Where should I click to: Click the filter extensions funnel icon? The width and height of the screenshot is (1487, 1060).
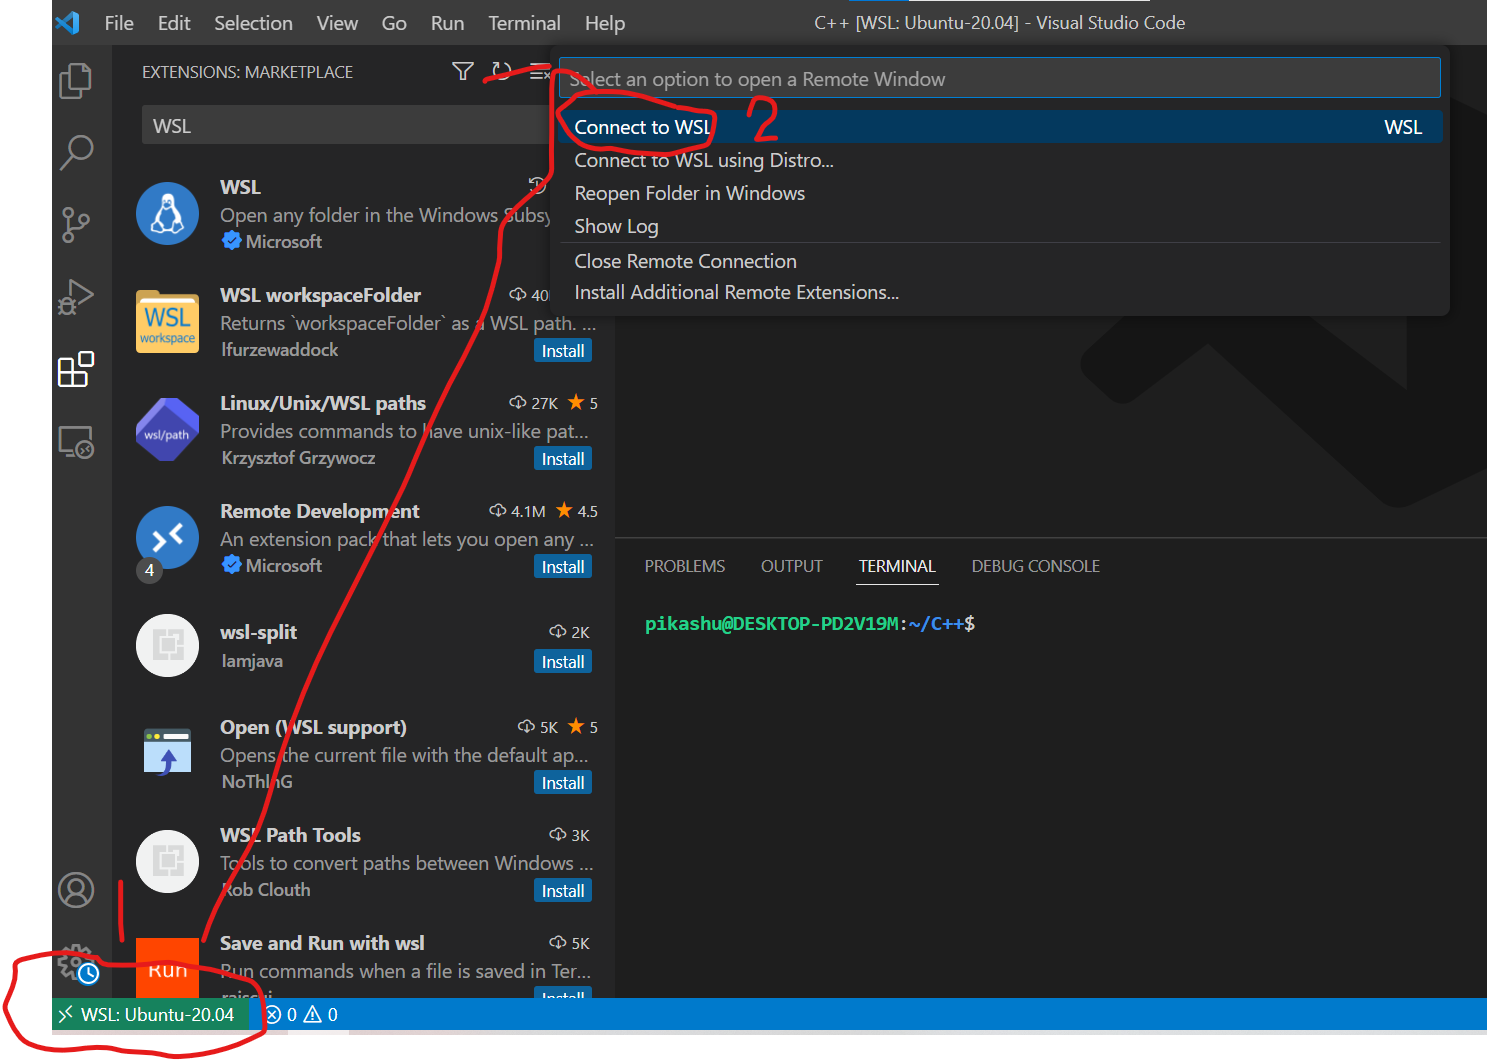(463, 71)
